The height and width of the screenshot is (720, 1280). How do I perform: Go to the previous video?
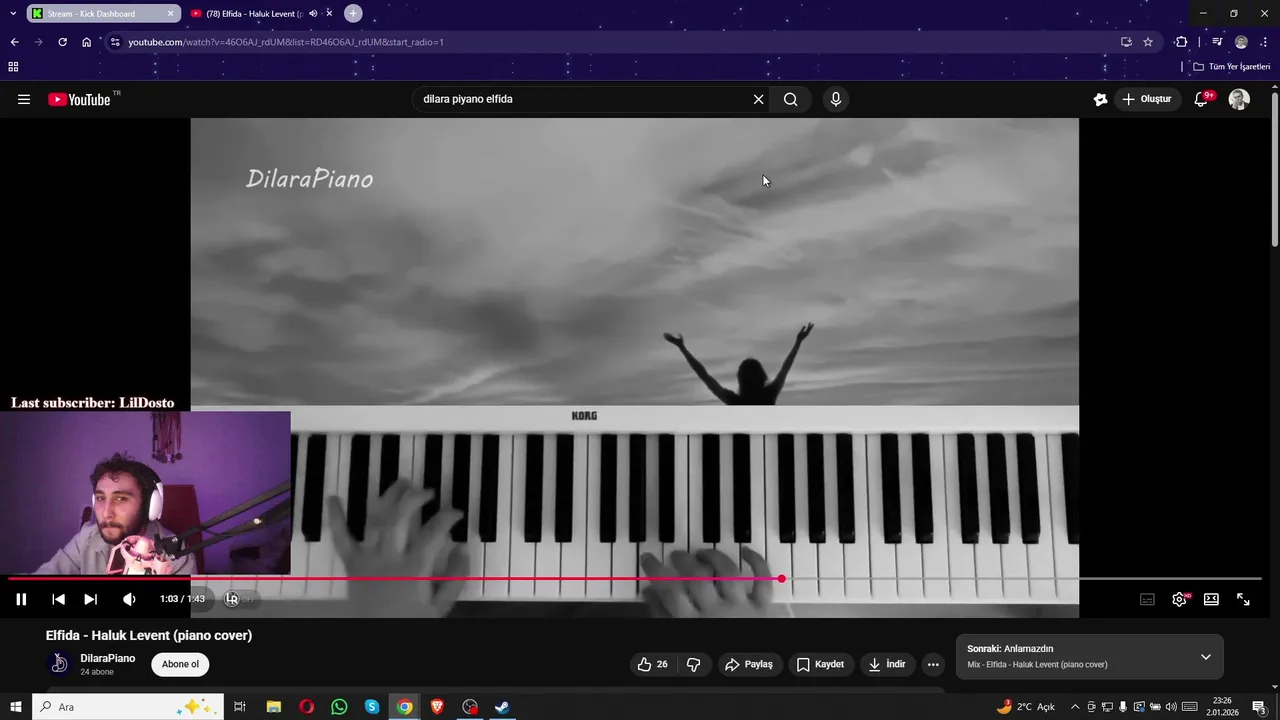click(58, 599)
